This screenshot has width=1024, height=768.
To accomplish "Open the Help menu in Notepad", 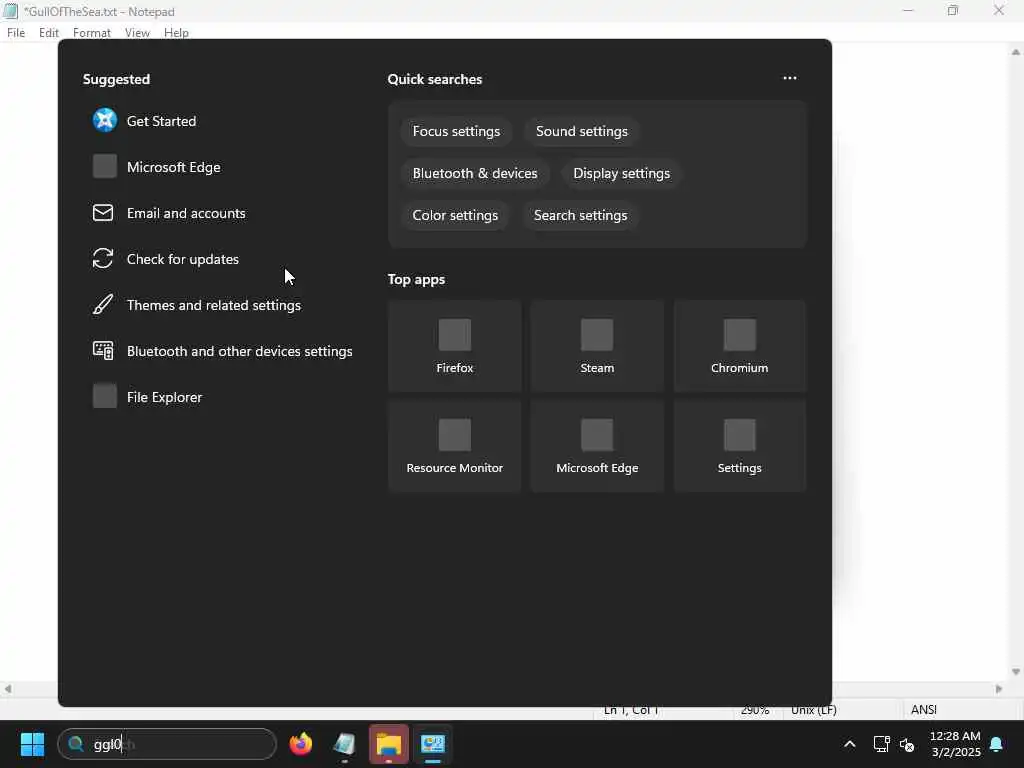I will tap(176, 33).
